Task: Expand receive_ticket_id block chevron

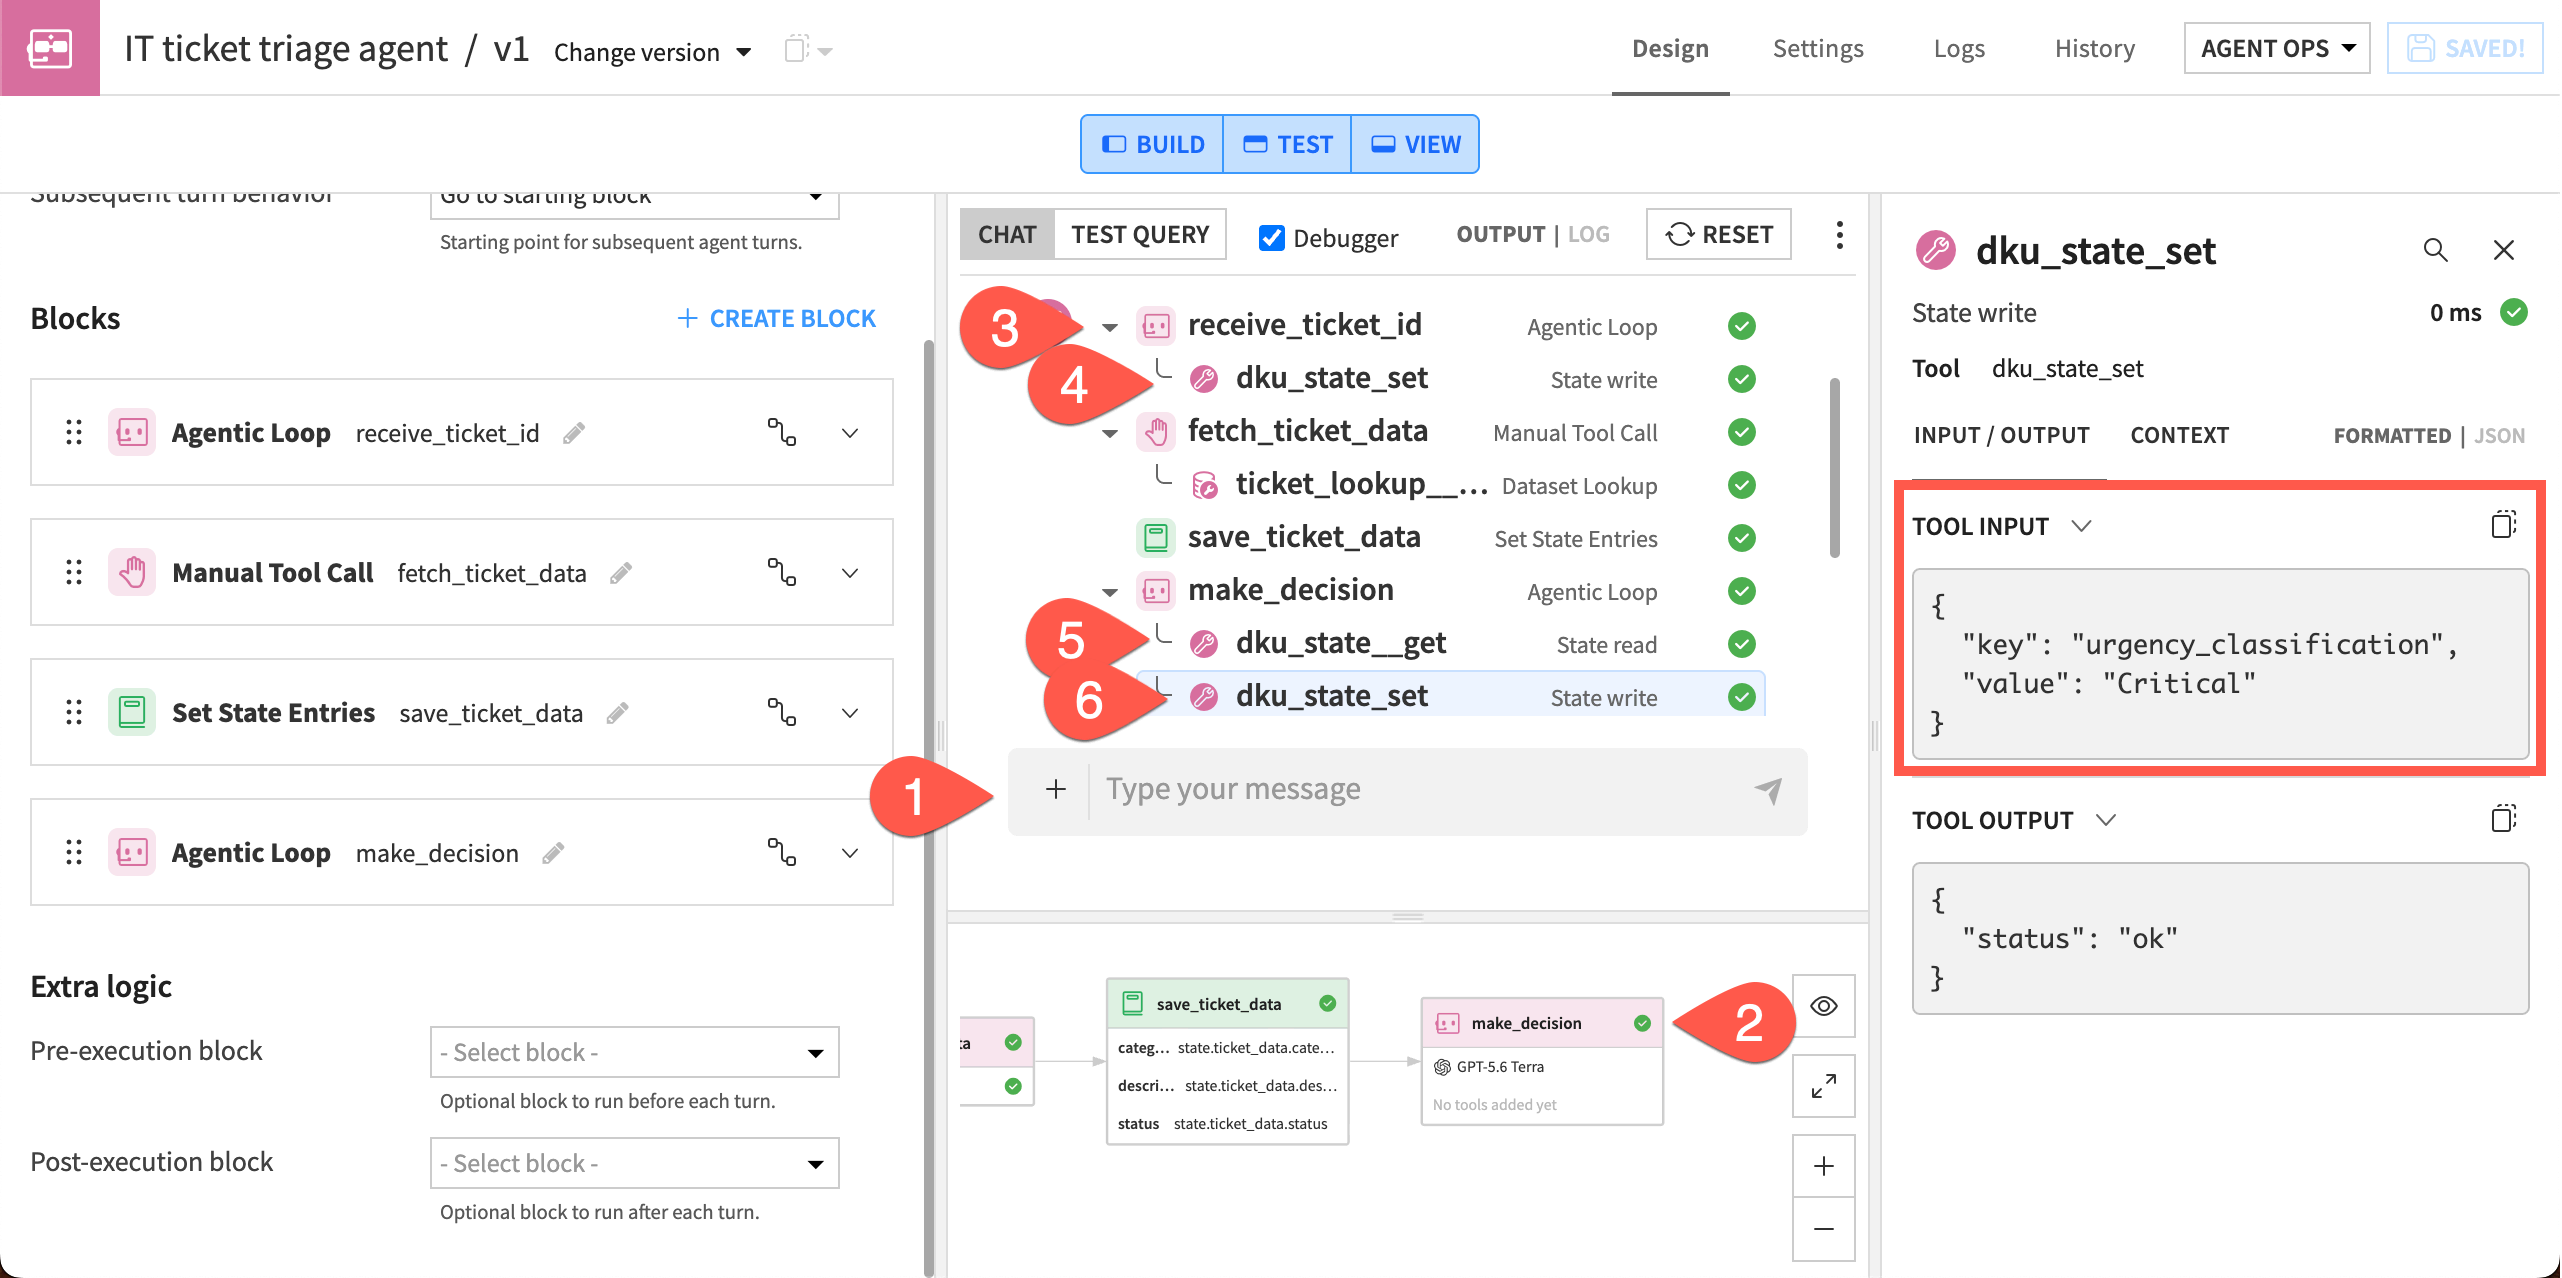Action: point(850,433)
